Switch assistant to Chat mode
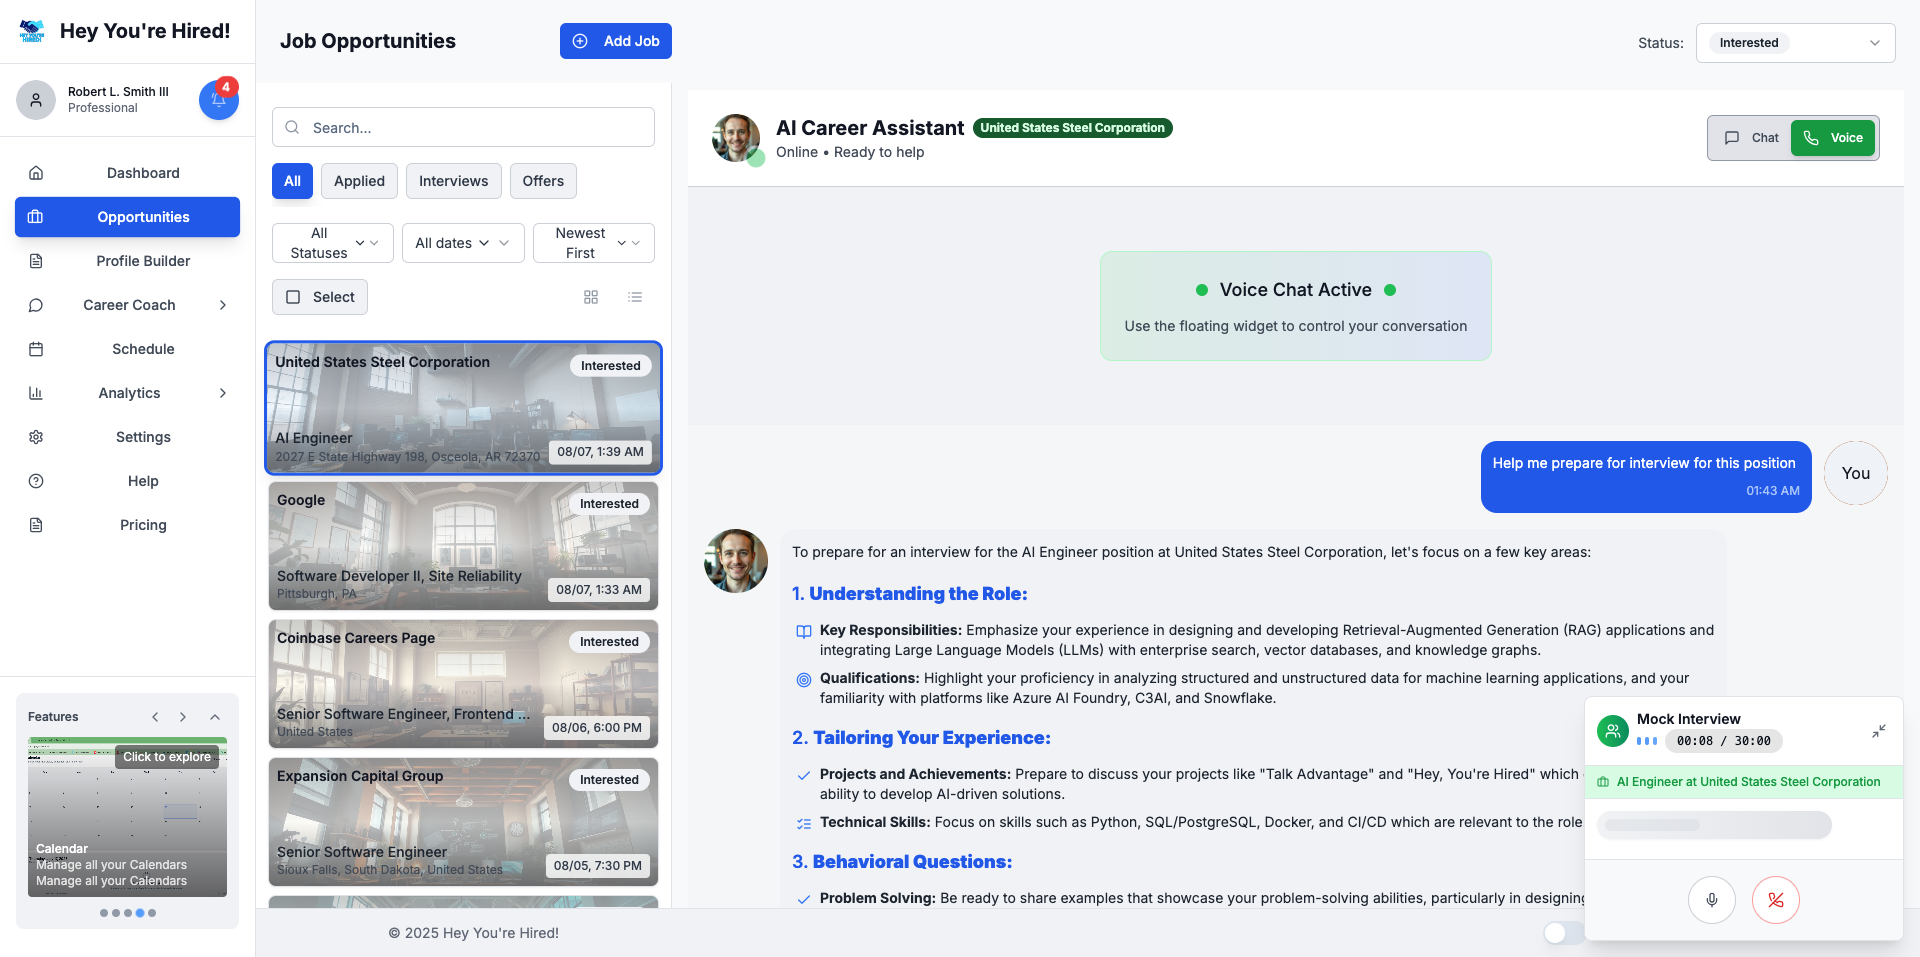This screenshot has height=957, width=1920. (x=1751, y=138)
